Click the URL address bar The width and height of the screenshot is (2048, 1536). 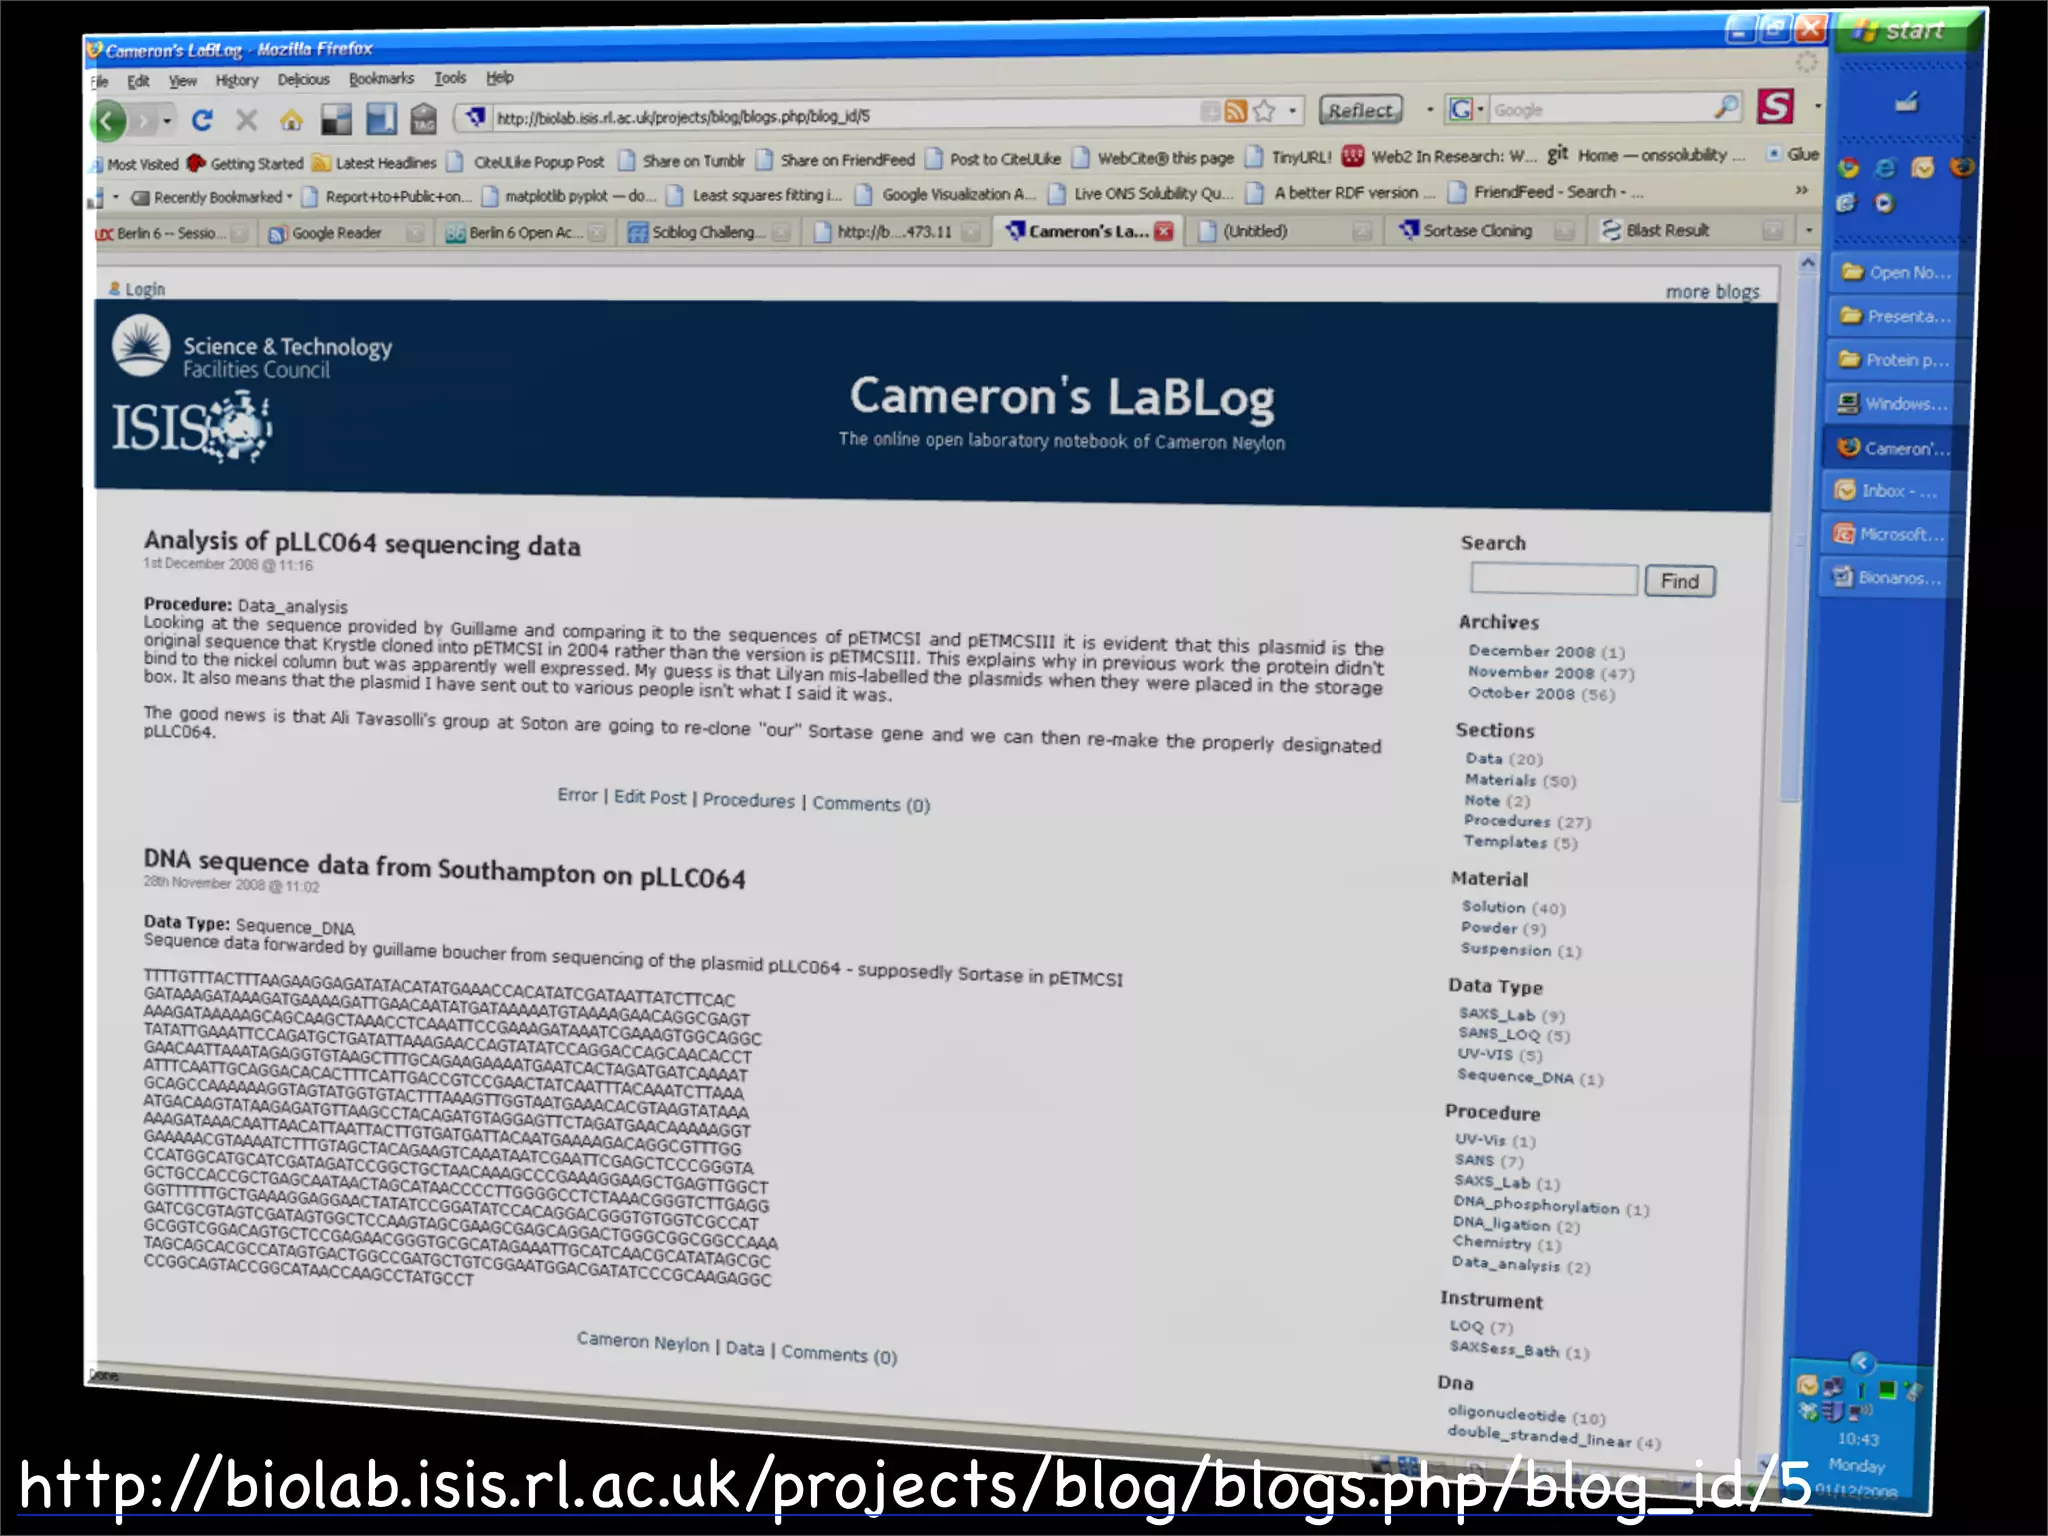pyautogui.click(x=845, y=115)
